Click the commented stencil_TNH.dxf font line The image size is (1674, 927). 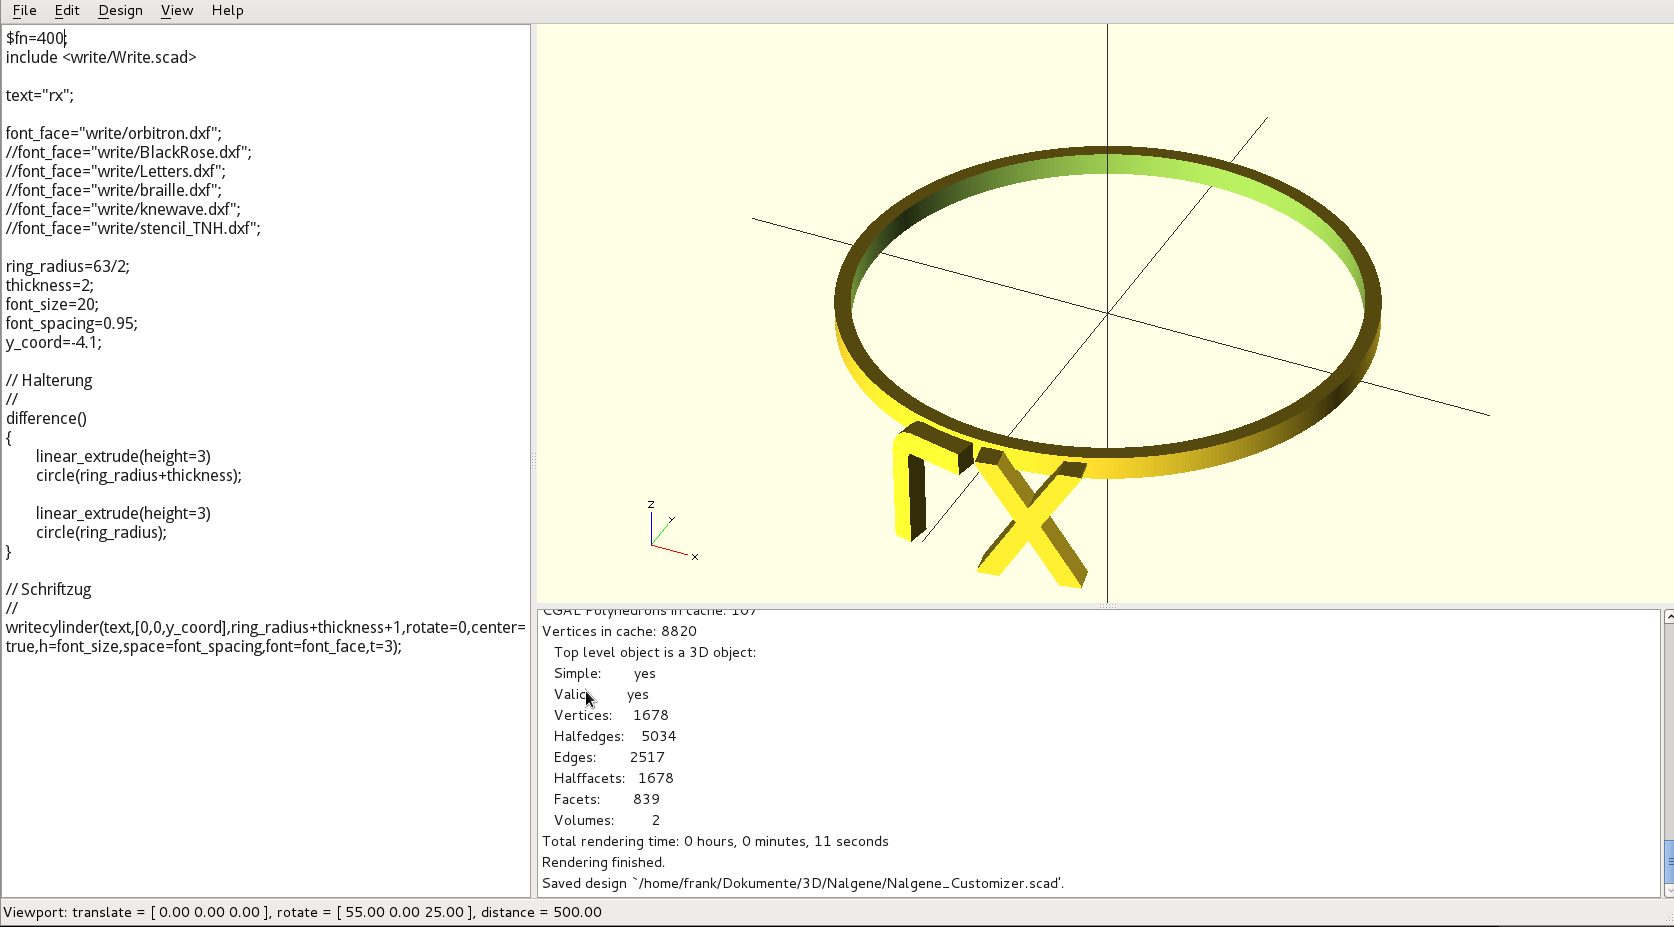coord(133,228)
